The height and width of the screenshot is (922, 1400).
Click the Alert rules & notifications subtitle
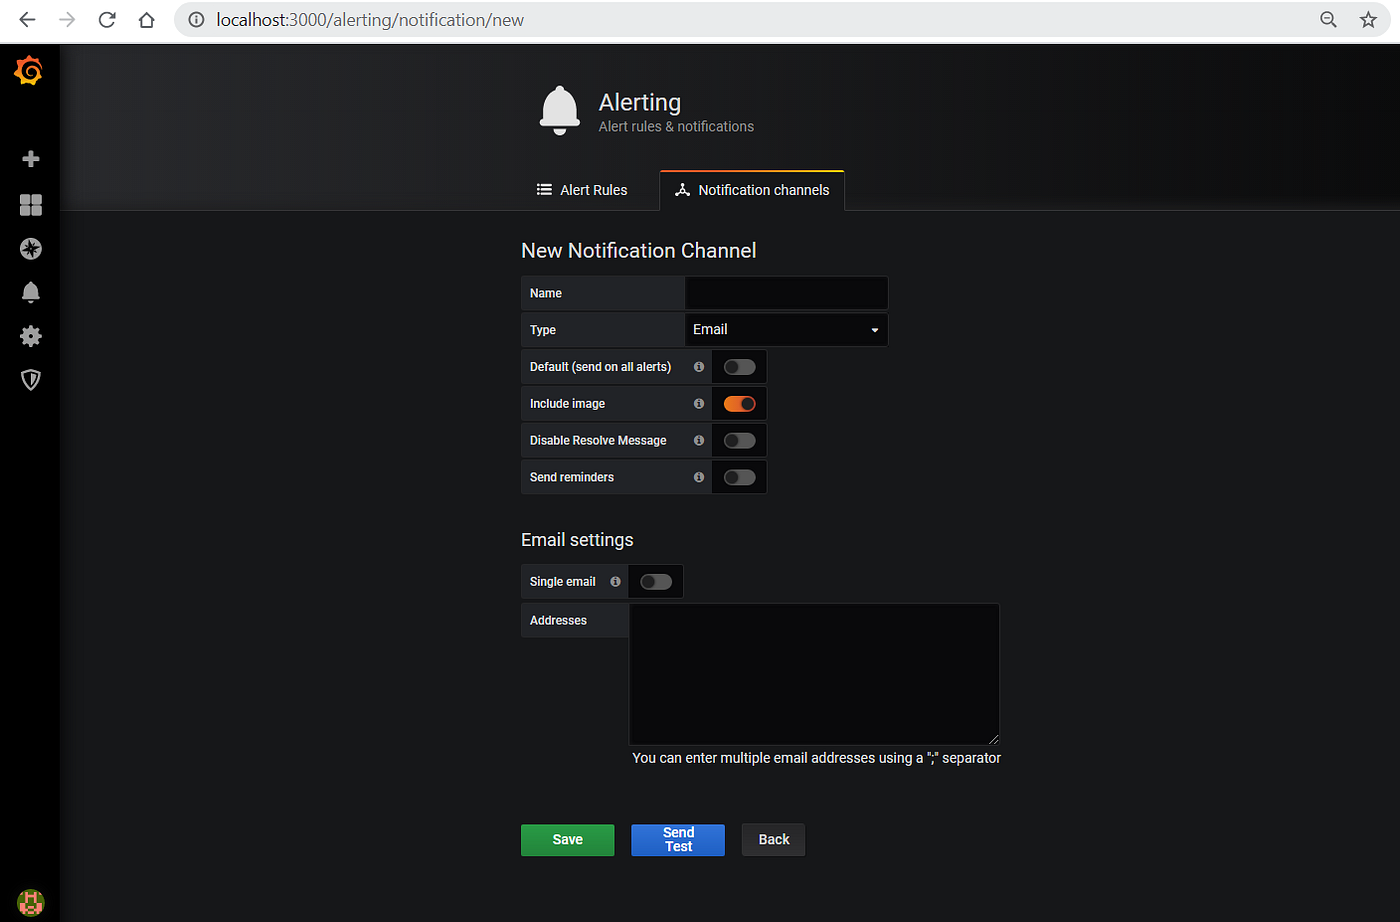(x=676, y=127)
